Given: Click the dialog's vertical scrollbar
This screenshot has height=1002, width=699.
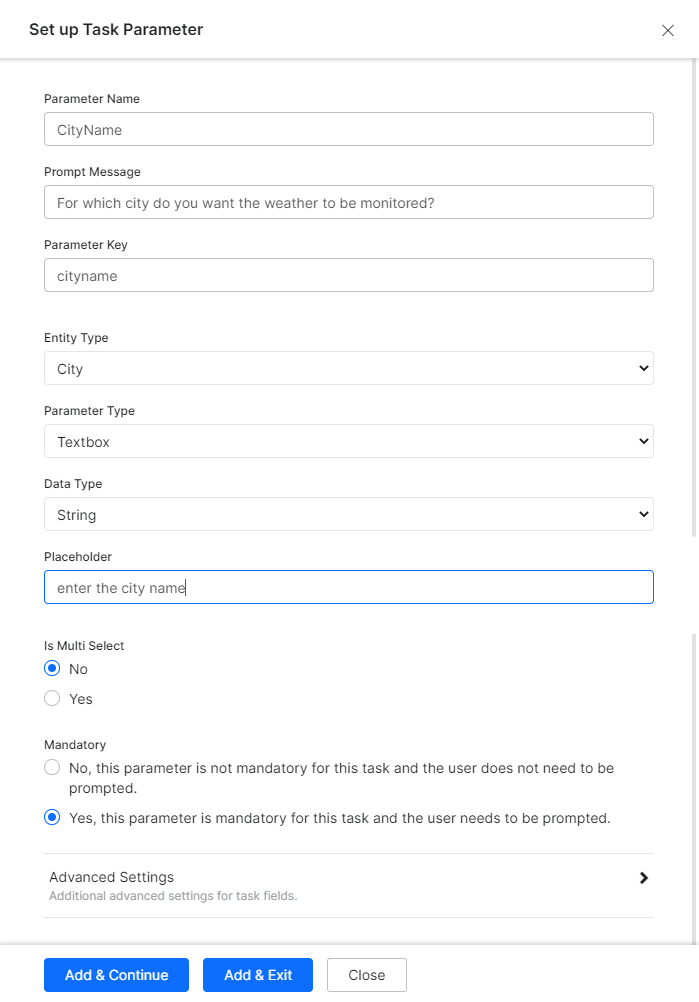Looking at the screenshot, I should click(695, 300).
